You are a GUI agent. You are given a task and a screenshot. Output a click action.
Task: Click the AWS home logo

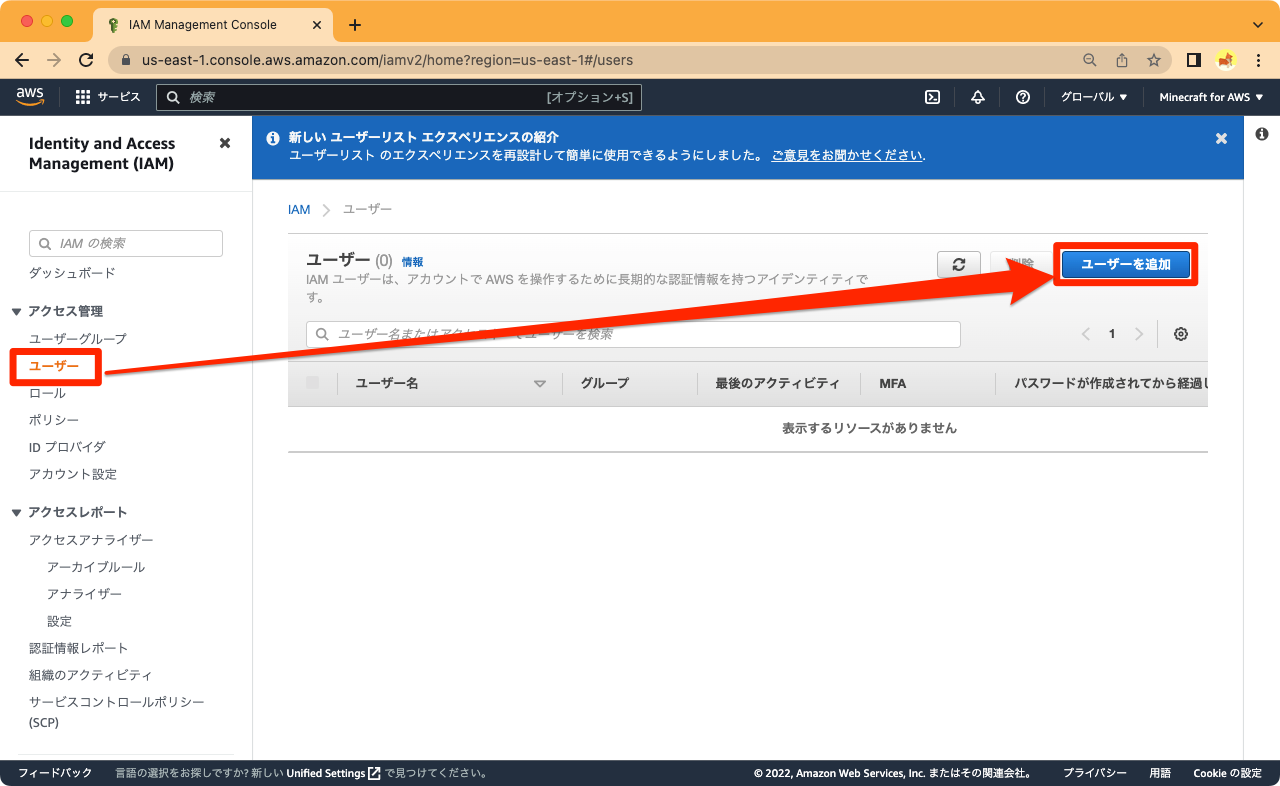(x=30, y=96)
